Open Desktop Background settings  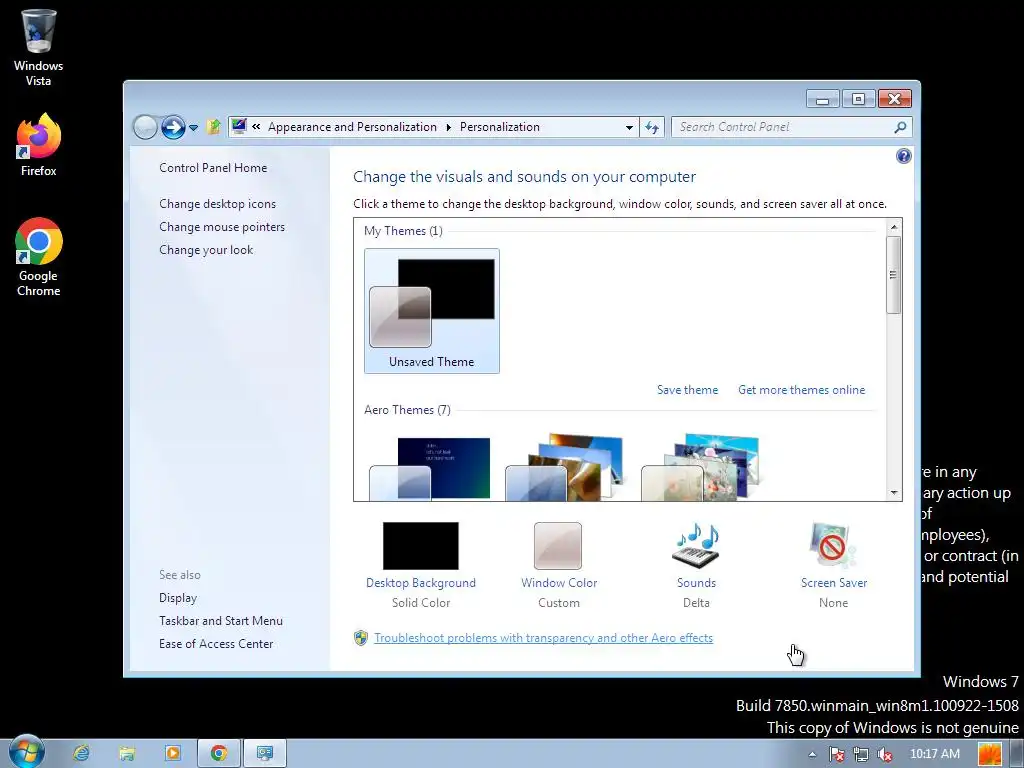tap(421, 564)
